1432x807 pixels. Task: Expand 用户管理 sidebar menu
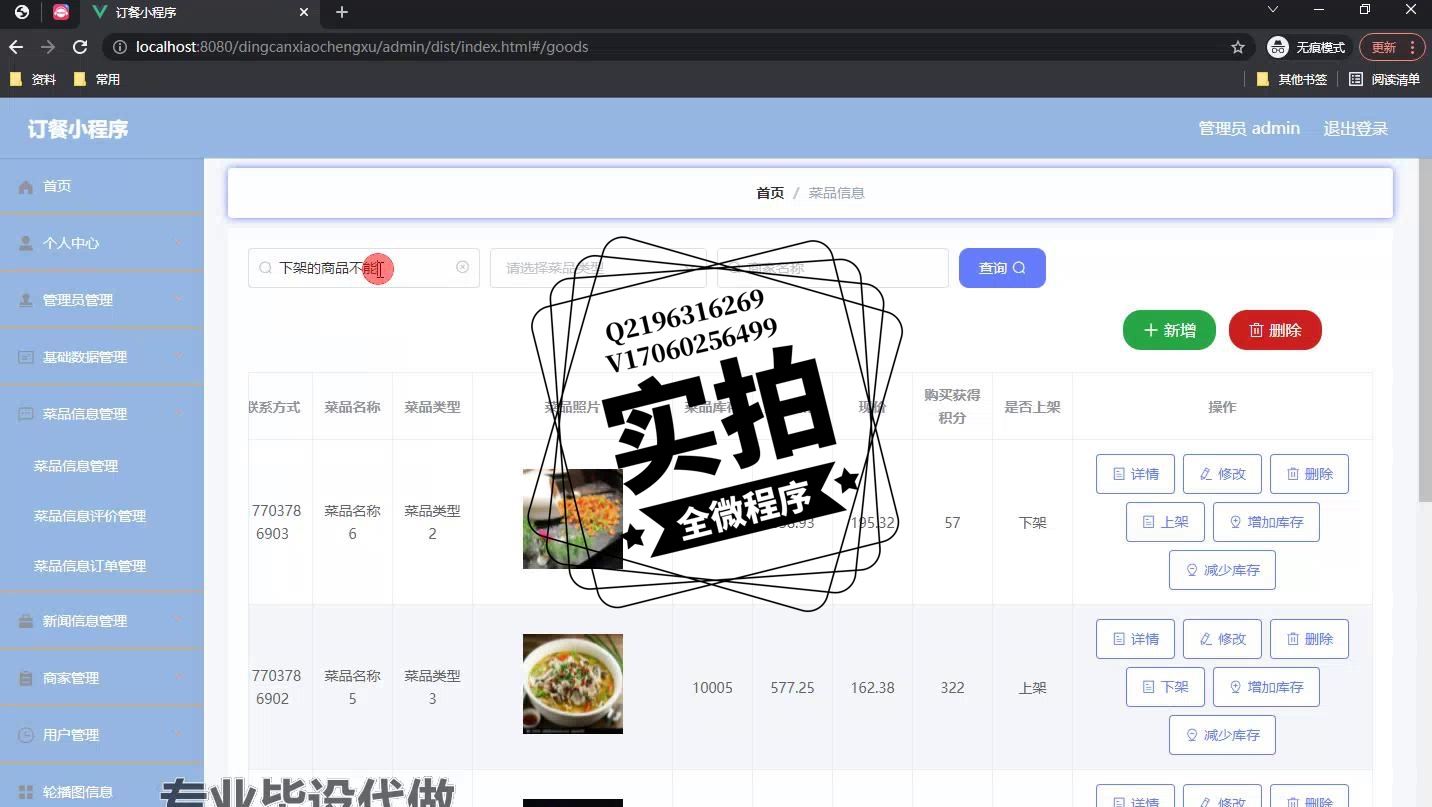tap(102, 735)
